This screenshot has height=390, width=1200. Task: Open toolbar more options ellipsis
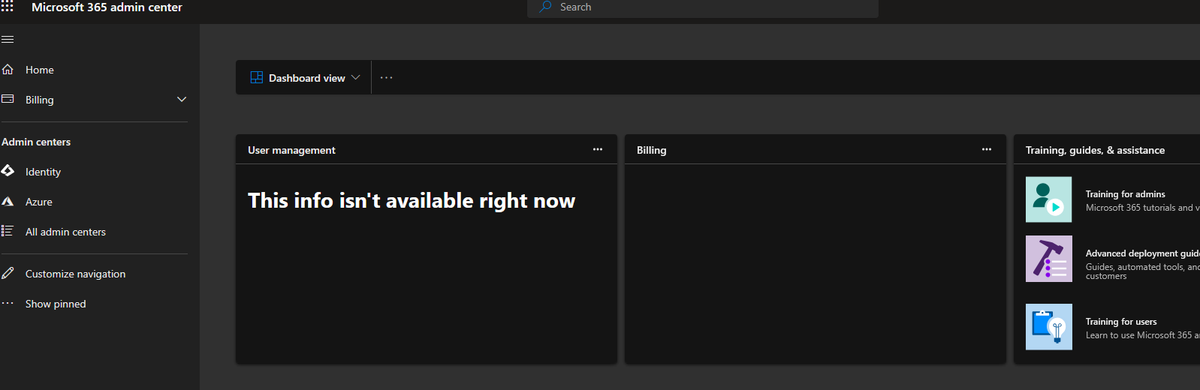pyautogui.click(x=386, y=78)
